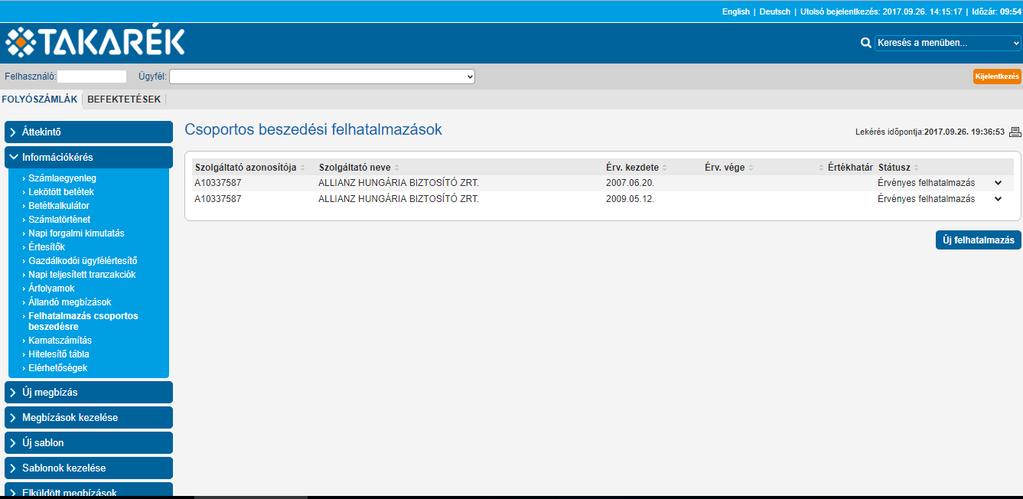The image size is (1023, 499).
Task: Open the Keresés a menüben dropdown
Action: [948, 43]
